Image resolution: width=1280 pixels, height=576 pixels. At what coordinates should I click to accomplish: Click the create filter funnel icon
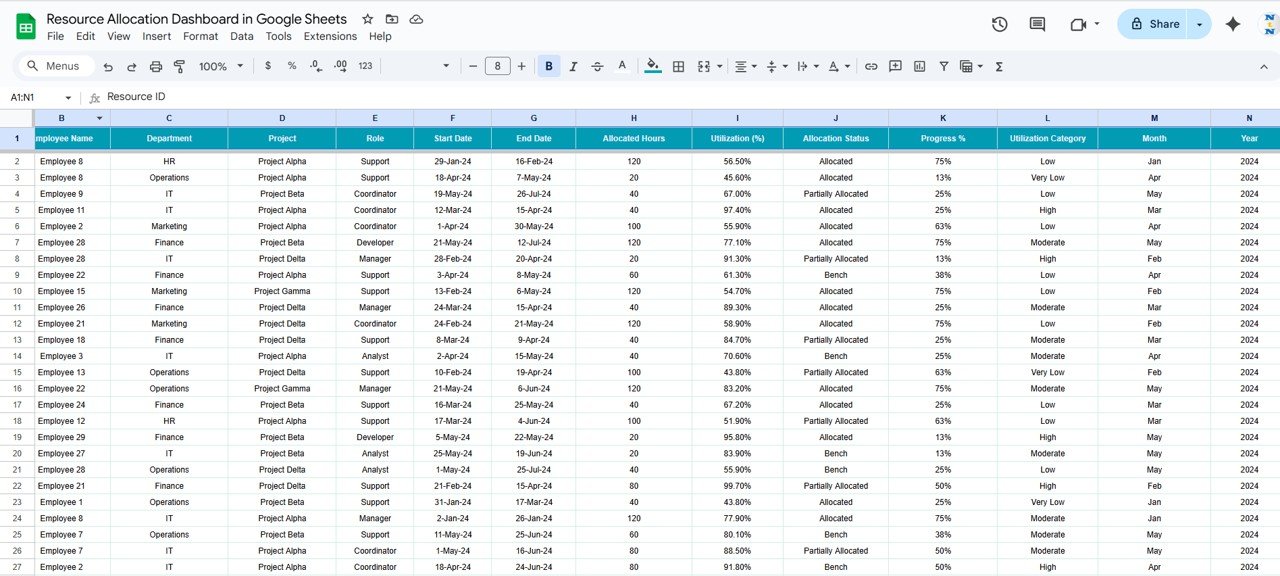pos(943,66)
